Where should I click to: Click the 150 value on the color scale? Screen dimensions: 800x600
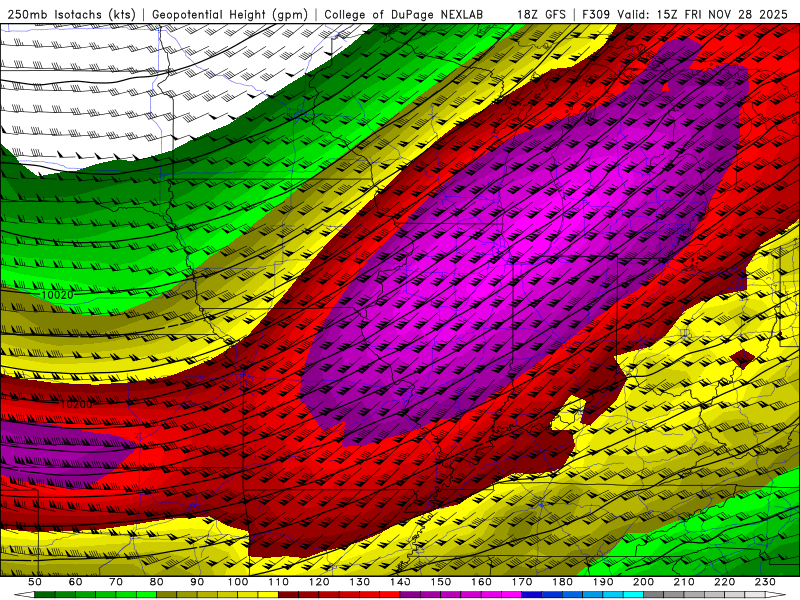(x=441, y=582)
